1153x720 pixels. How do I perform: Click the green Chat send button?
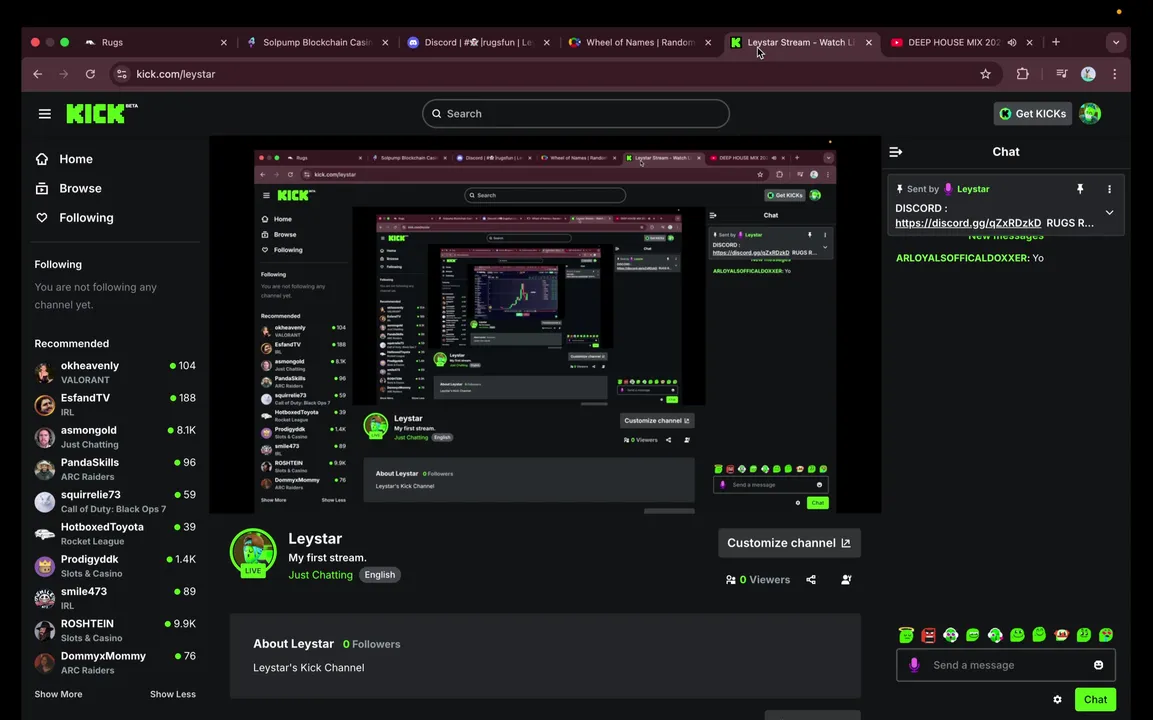1095,699
